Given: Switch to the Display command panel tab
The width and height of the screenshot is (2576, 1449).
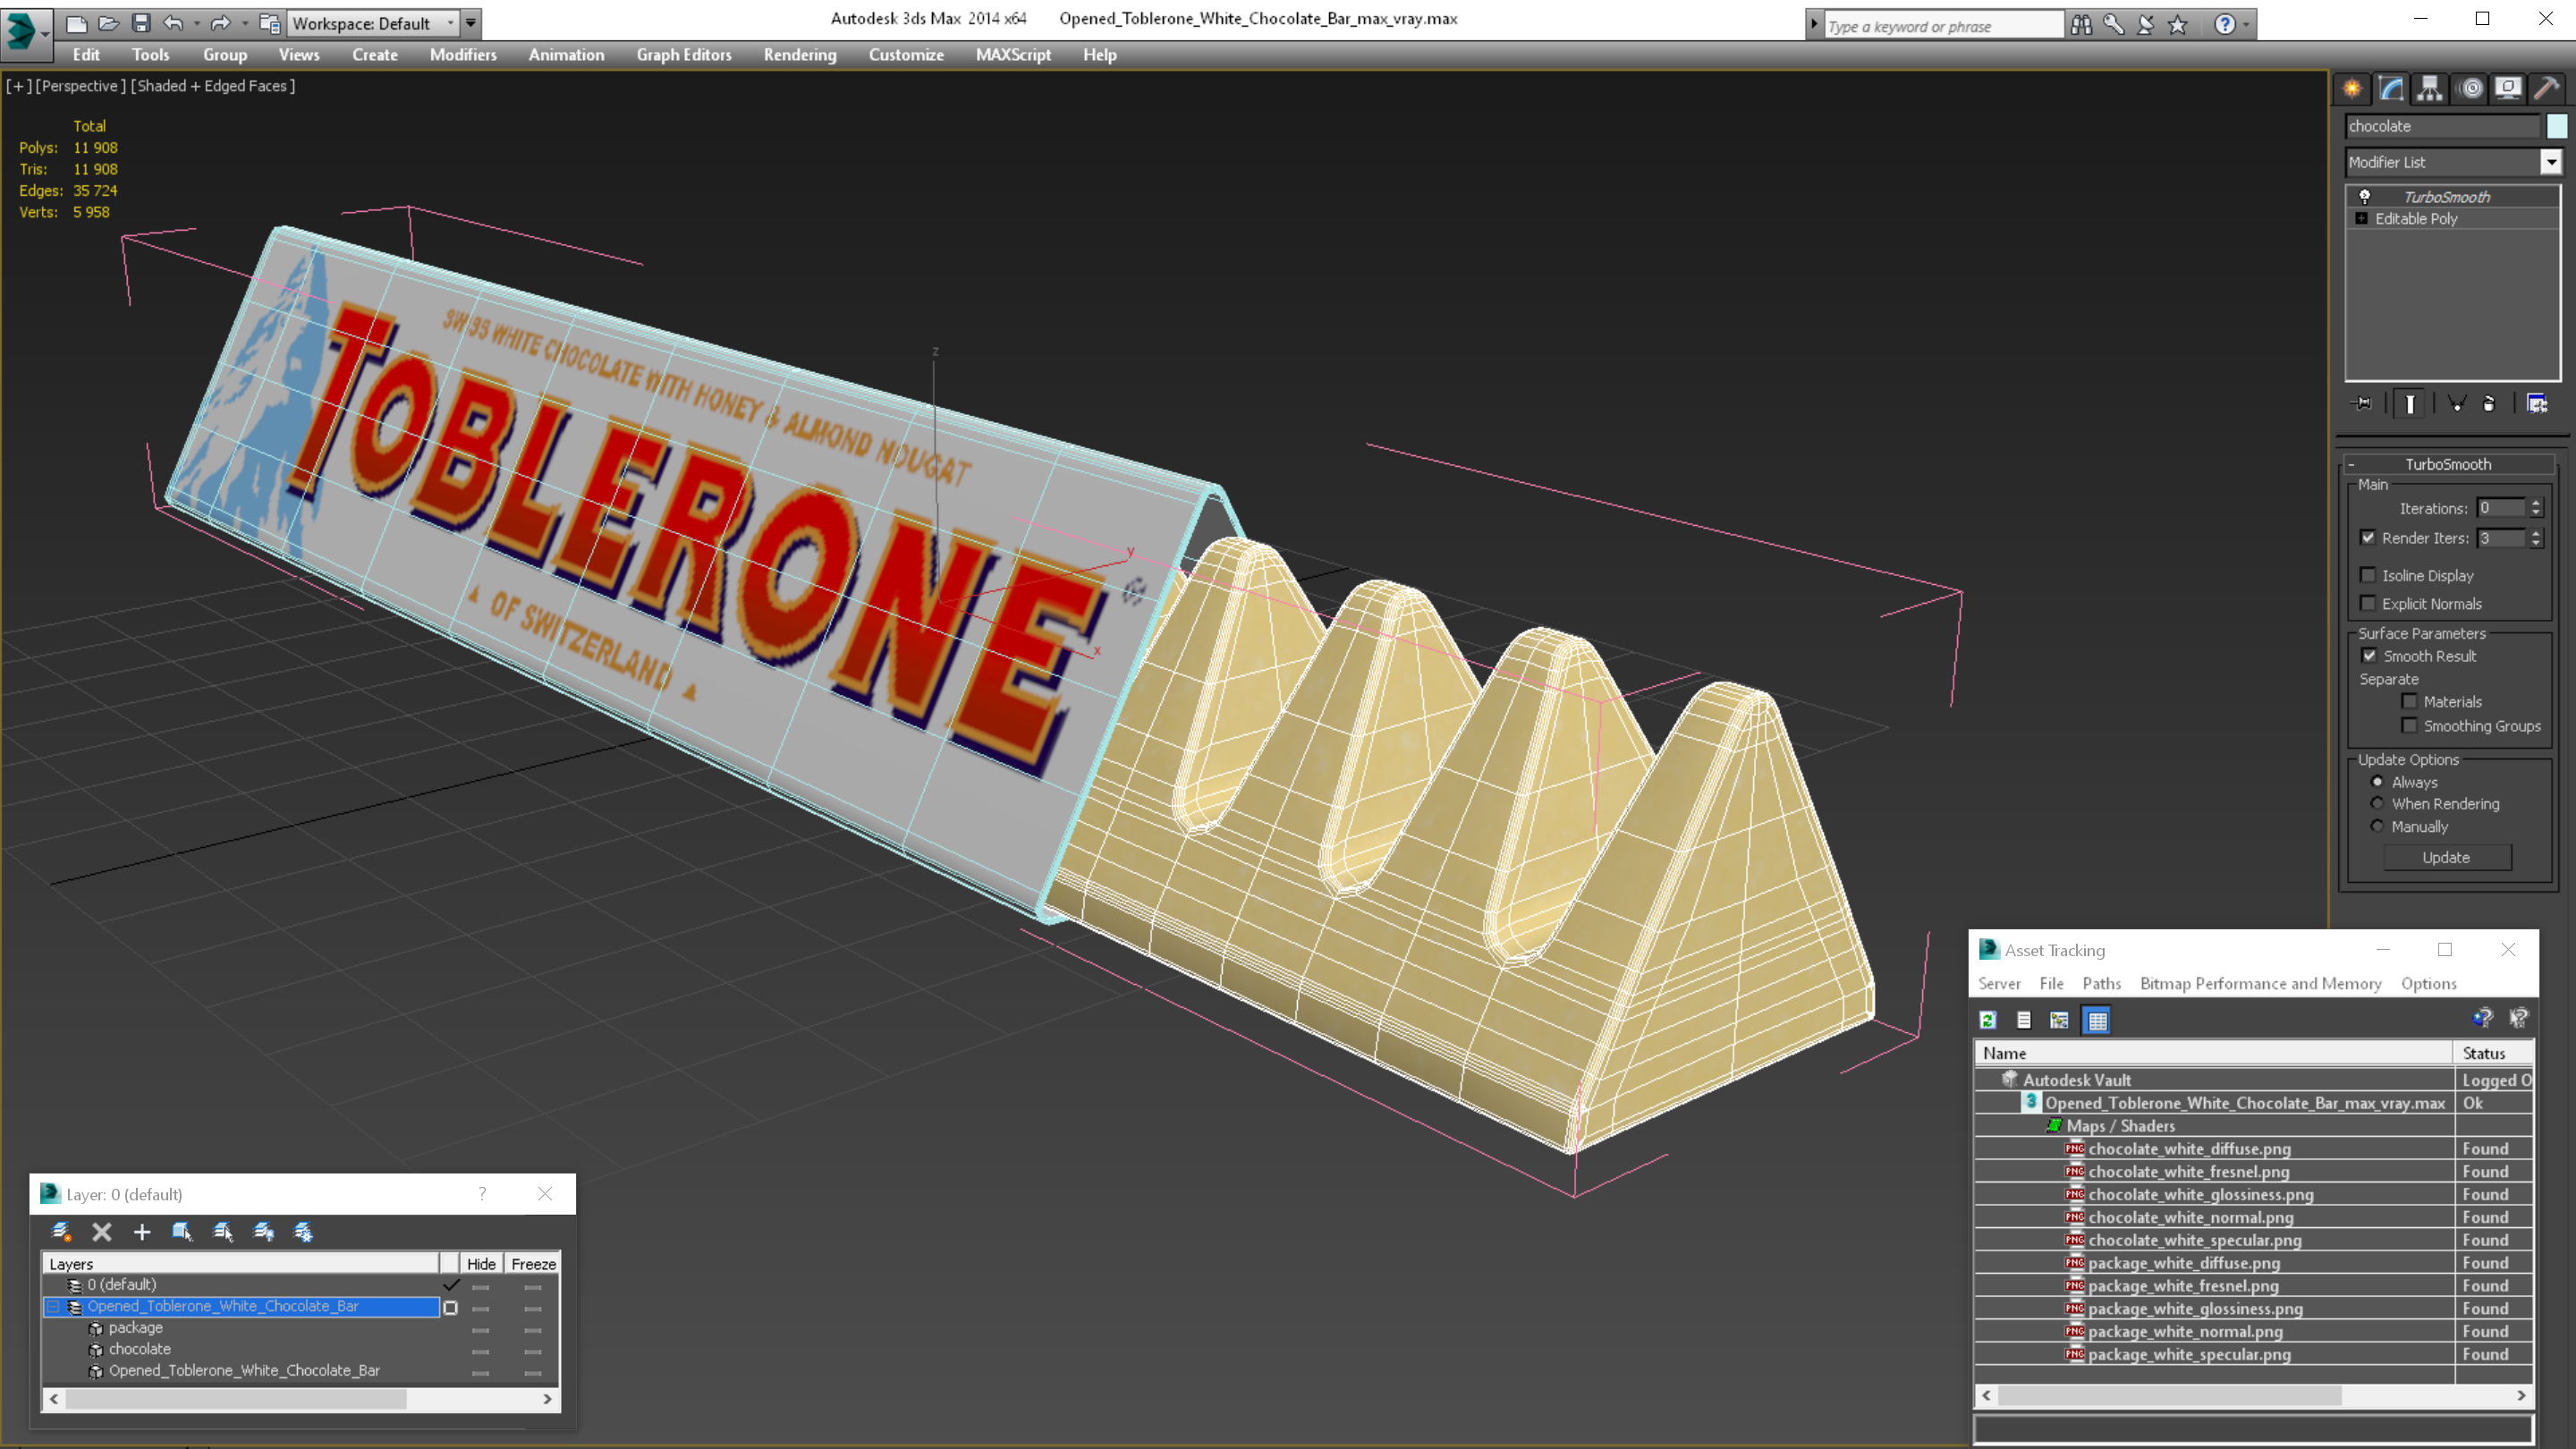Looking at the screenshot, I should click(2508, 89).
